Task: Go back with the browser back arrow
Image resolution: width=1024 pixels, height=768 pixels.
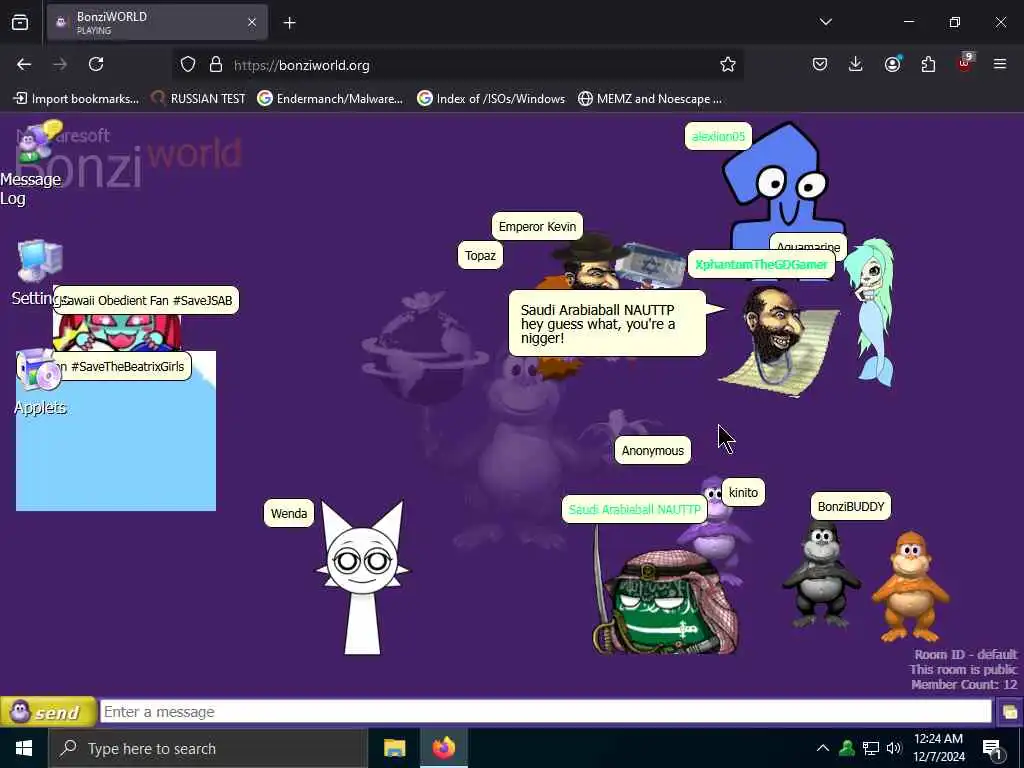Action: coord(24,65)
